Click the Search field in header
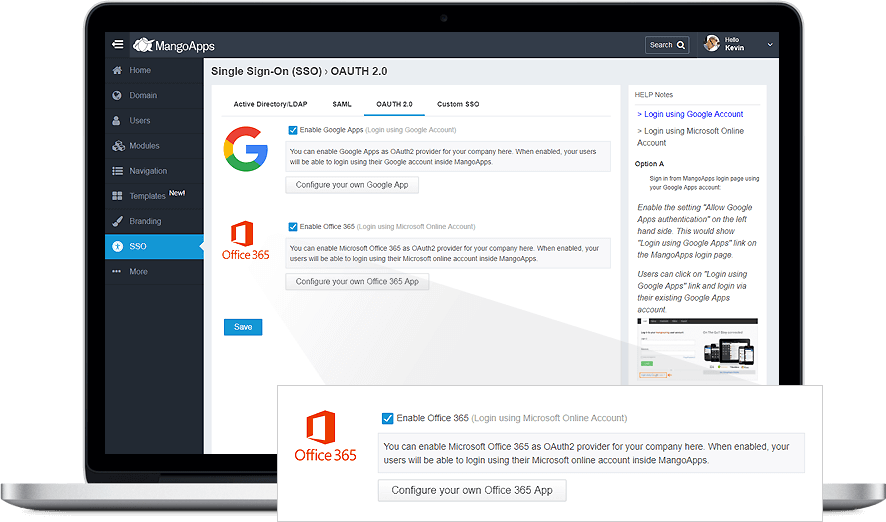886x522 pixels. (x=667, y=45)
